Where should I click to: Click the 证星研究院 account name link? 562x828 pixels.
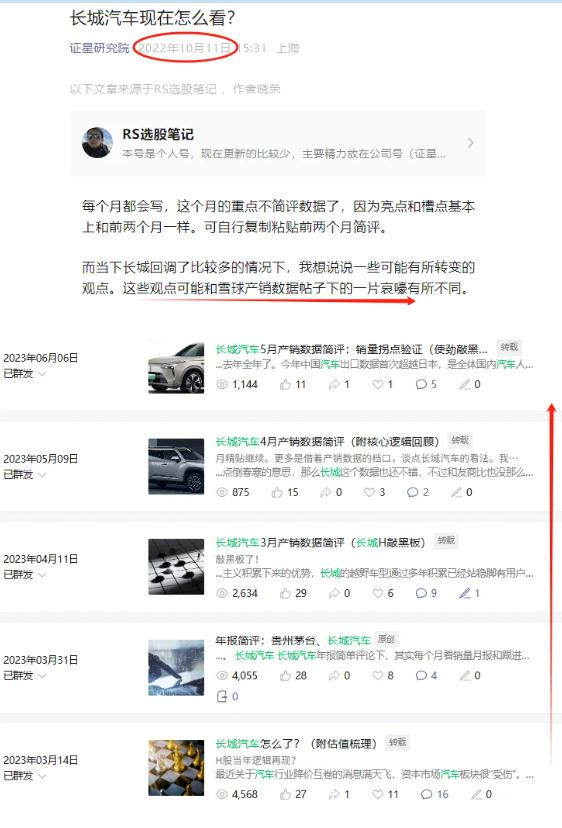pyautogui.click(x=99, y=48)
